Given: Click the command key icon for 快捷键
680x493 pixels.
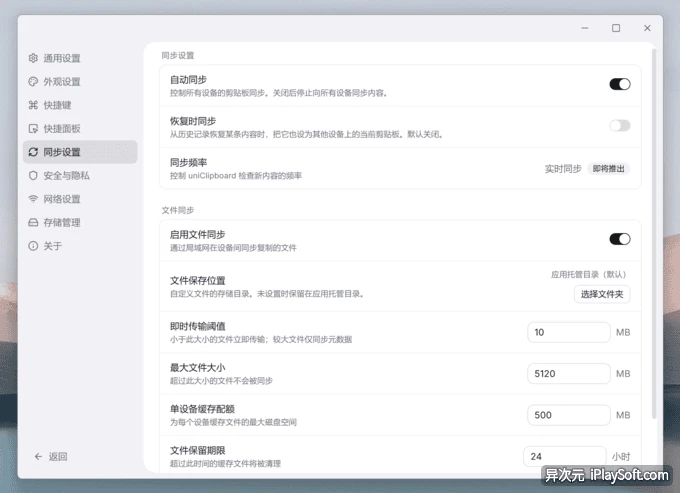Looking at the screenshot, I should click(33, 105).
